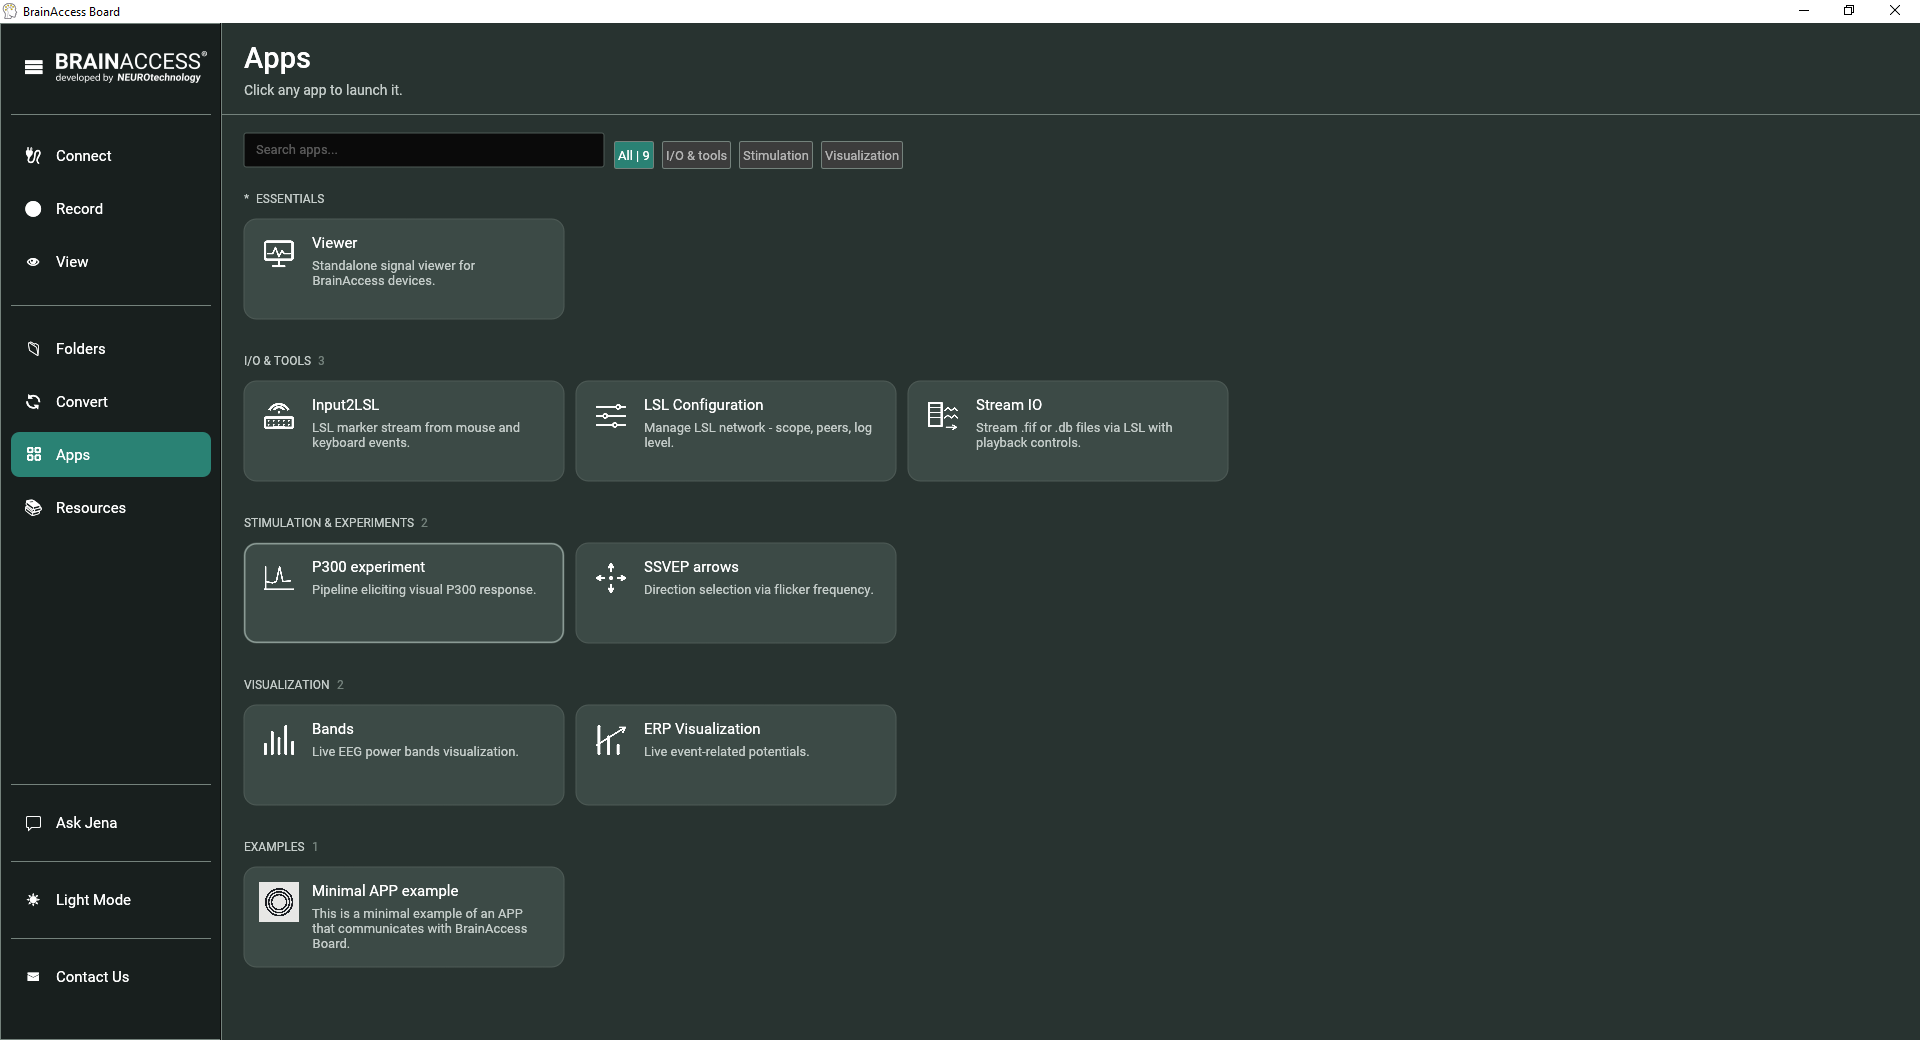This screenshot has height=1040, width=1920.
Task: Open the Ask Jena assistant label
Action: pyautogui.click(x=87, y=823)
